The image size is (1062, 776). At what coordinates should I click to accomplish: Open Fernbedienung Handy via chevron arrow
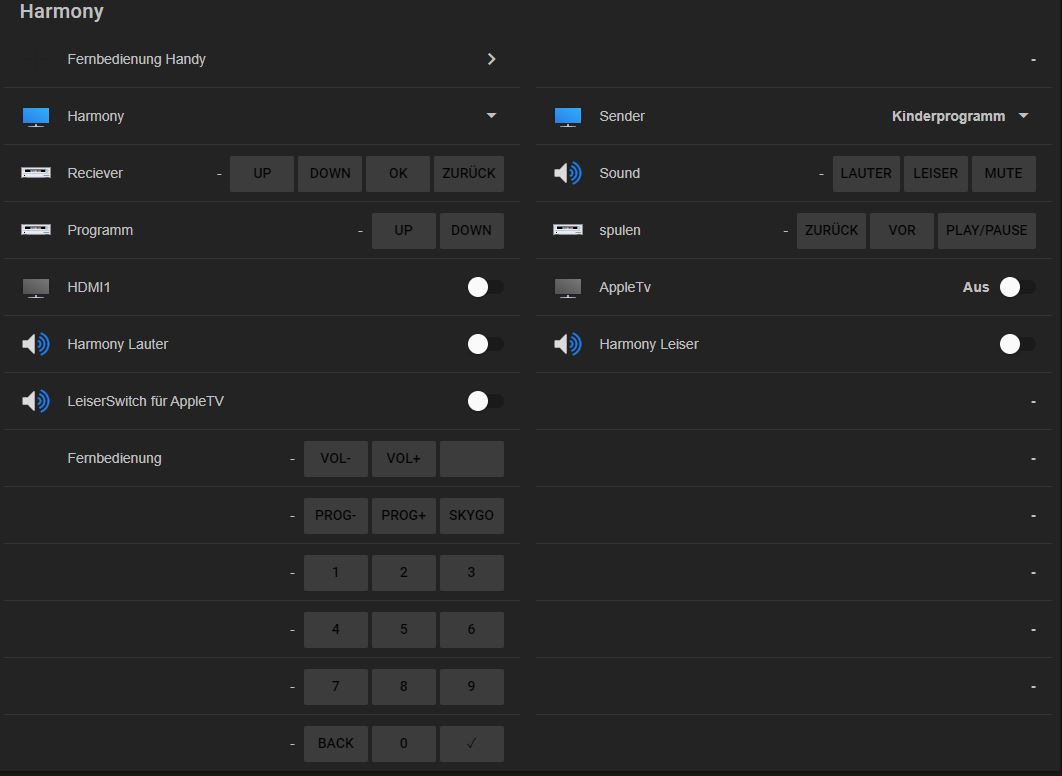pyautogui.click(x=491, y=59)
